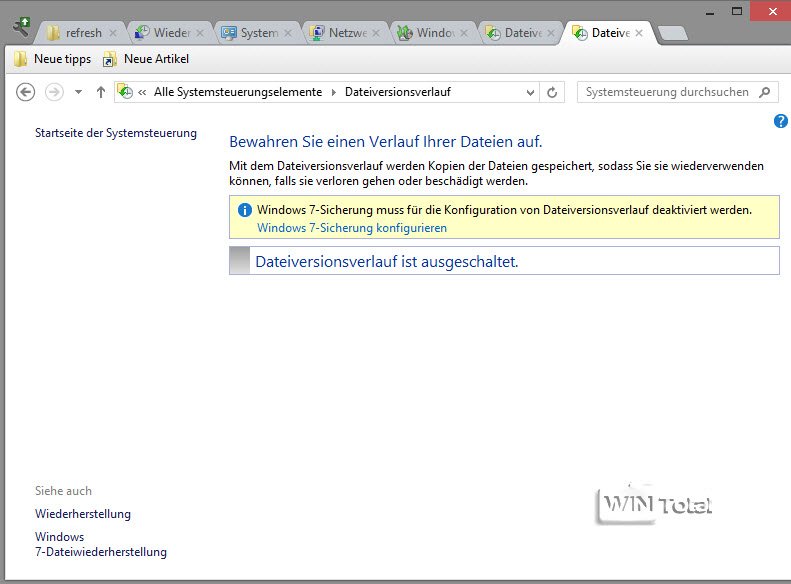Minimize the window
Screen dimensions: 791x584
[710, 12]
